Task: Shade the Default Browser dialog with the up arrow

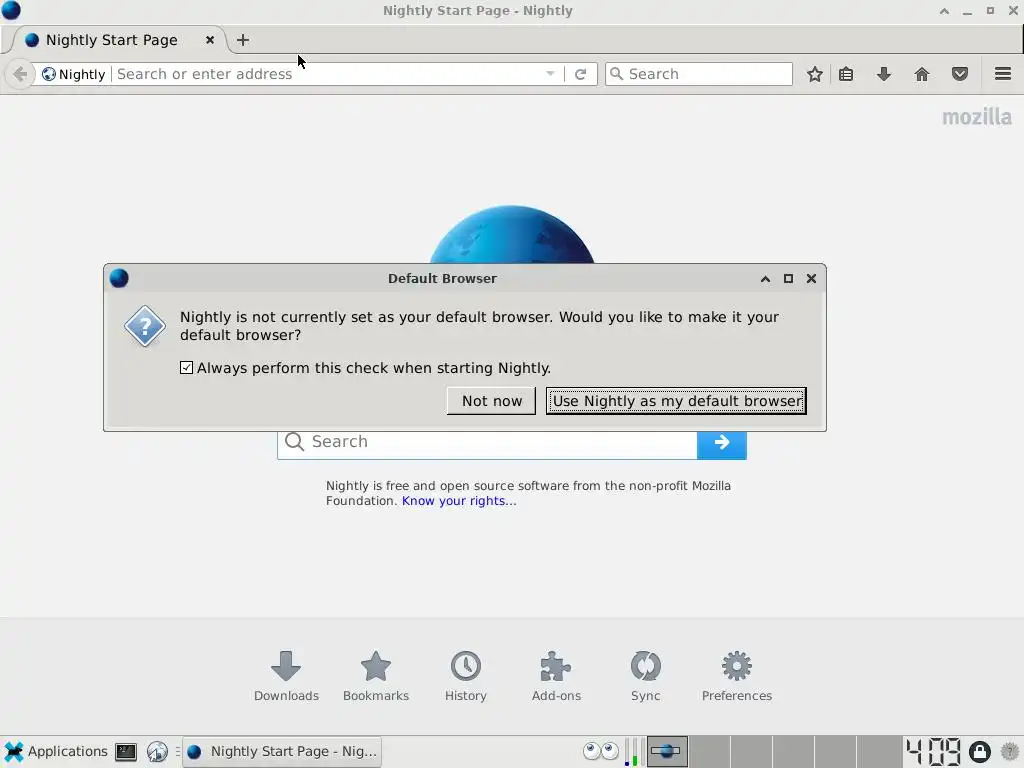Action: [765, 279]
